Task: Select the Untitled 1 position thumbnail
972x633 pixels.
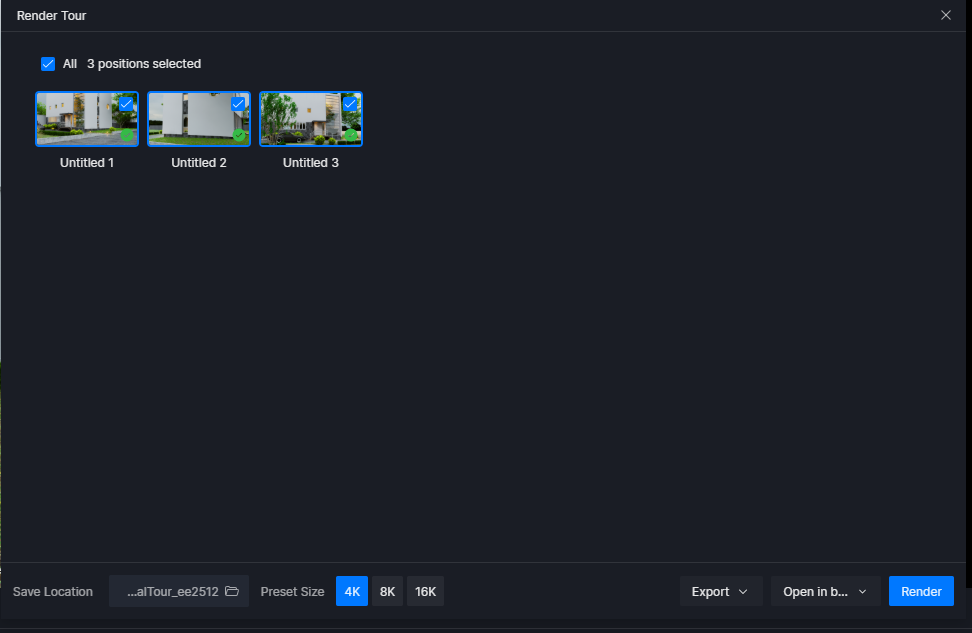Action: point(87,119)
